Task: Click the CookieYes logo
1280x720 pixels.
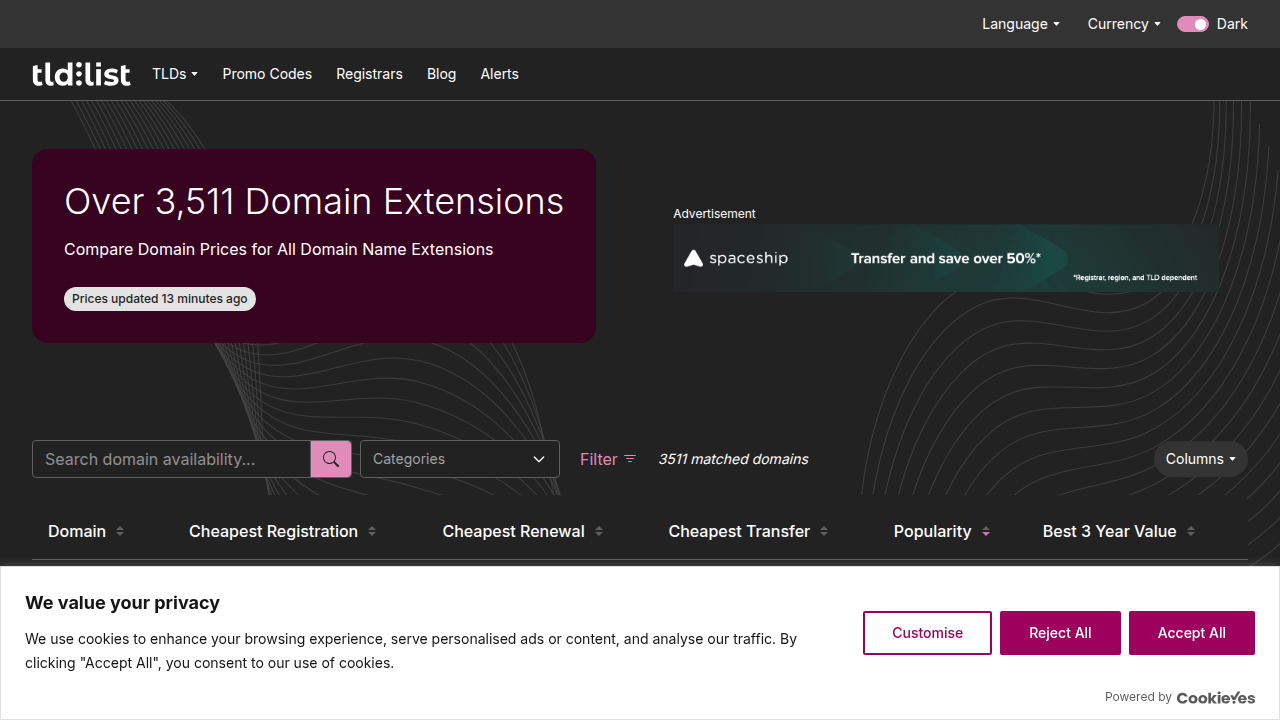Action: (x=1216, y=697)
